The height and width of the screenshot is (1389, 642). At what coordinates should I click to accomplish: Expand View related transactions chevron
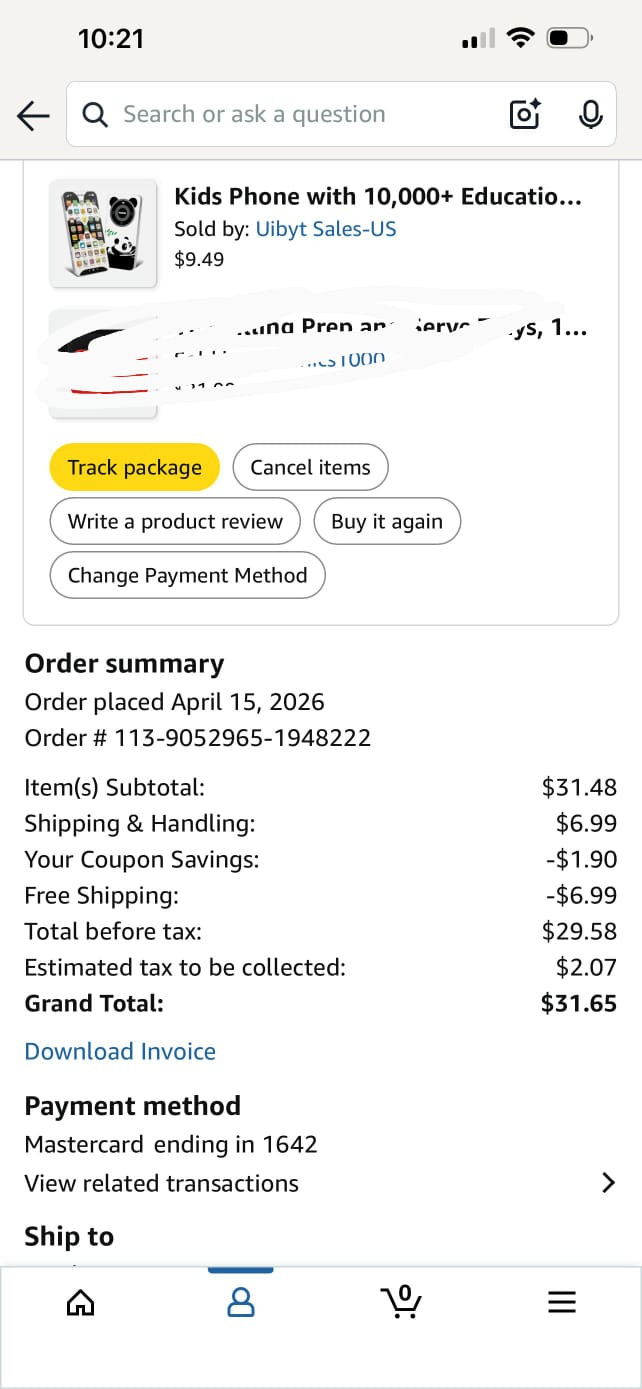608,1183
